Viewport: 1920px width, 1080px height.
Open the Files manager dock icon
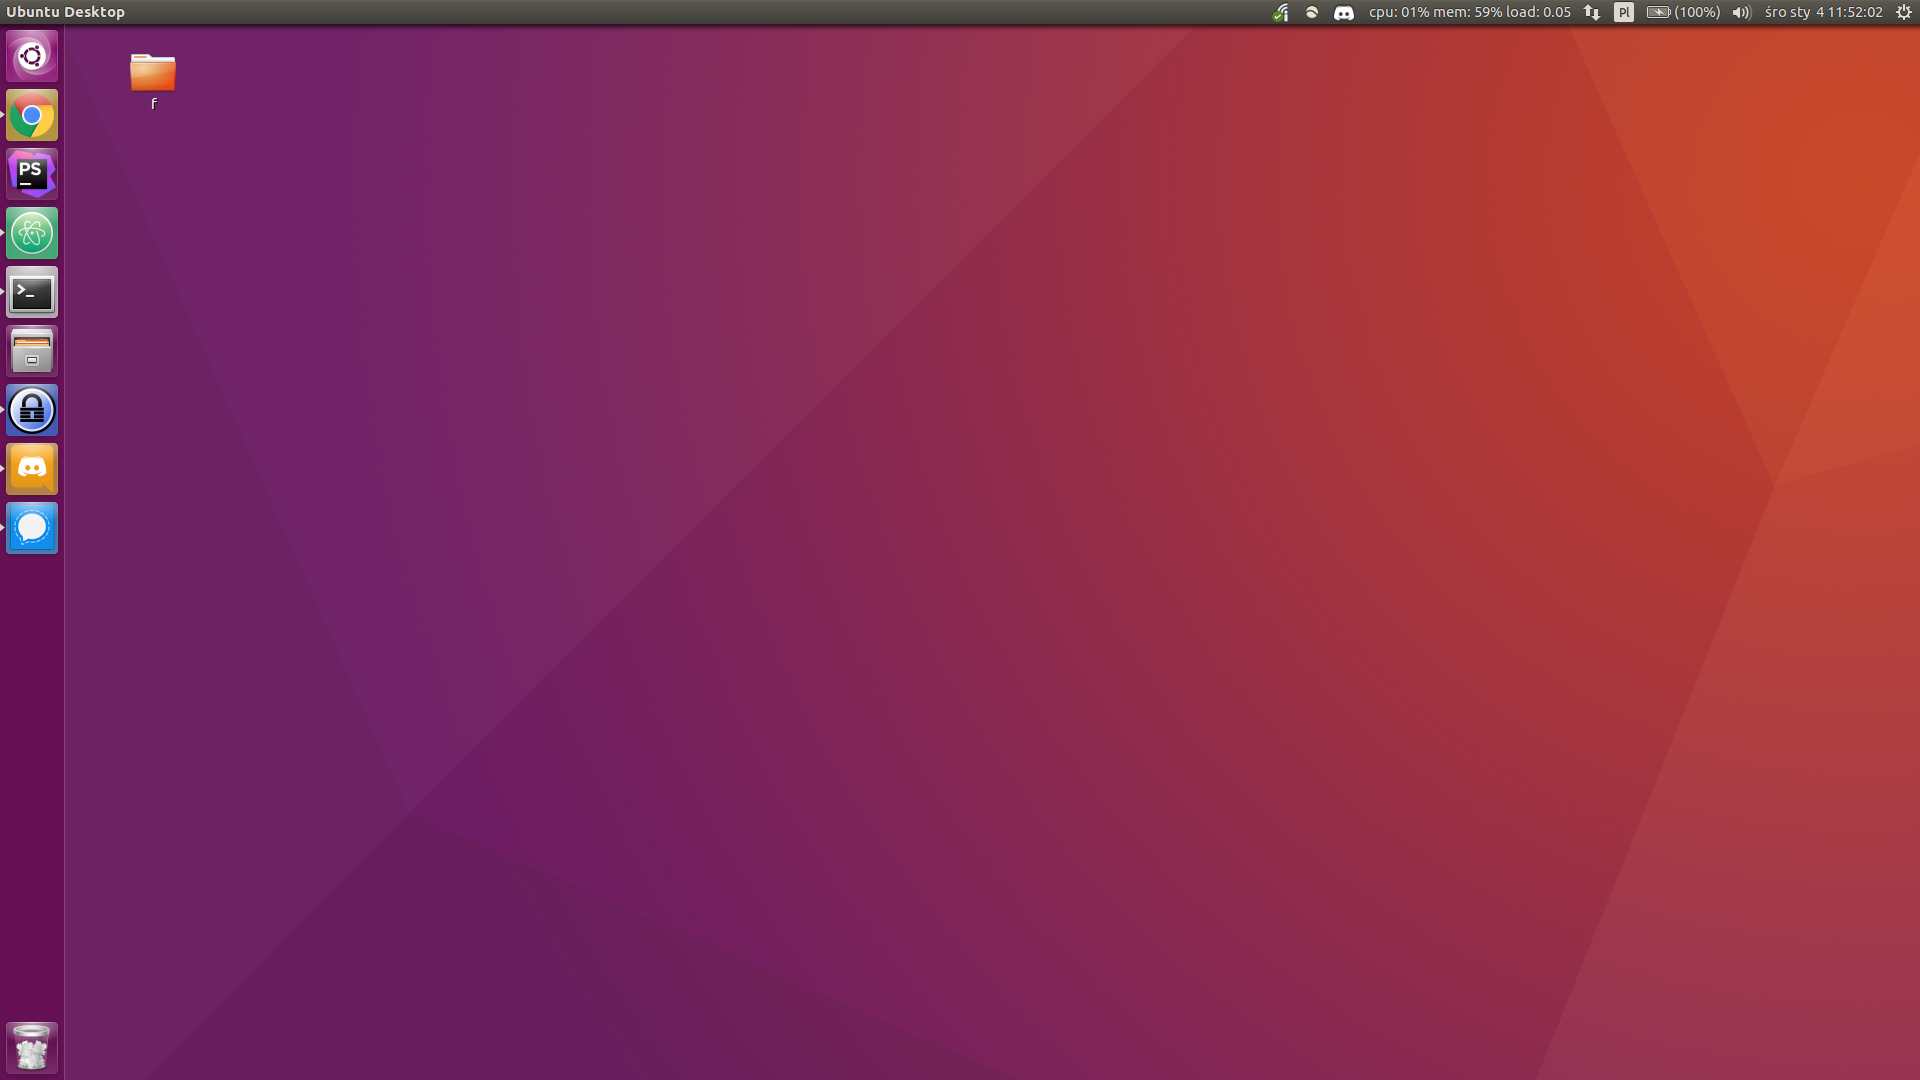[32, 352]
